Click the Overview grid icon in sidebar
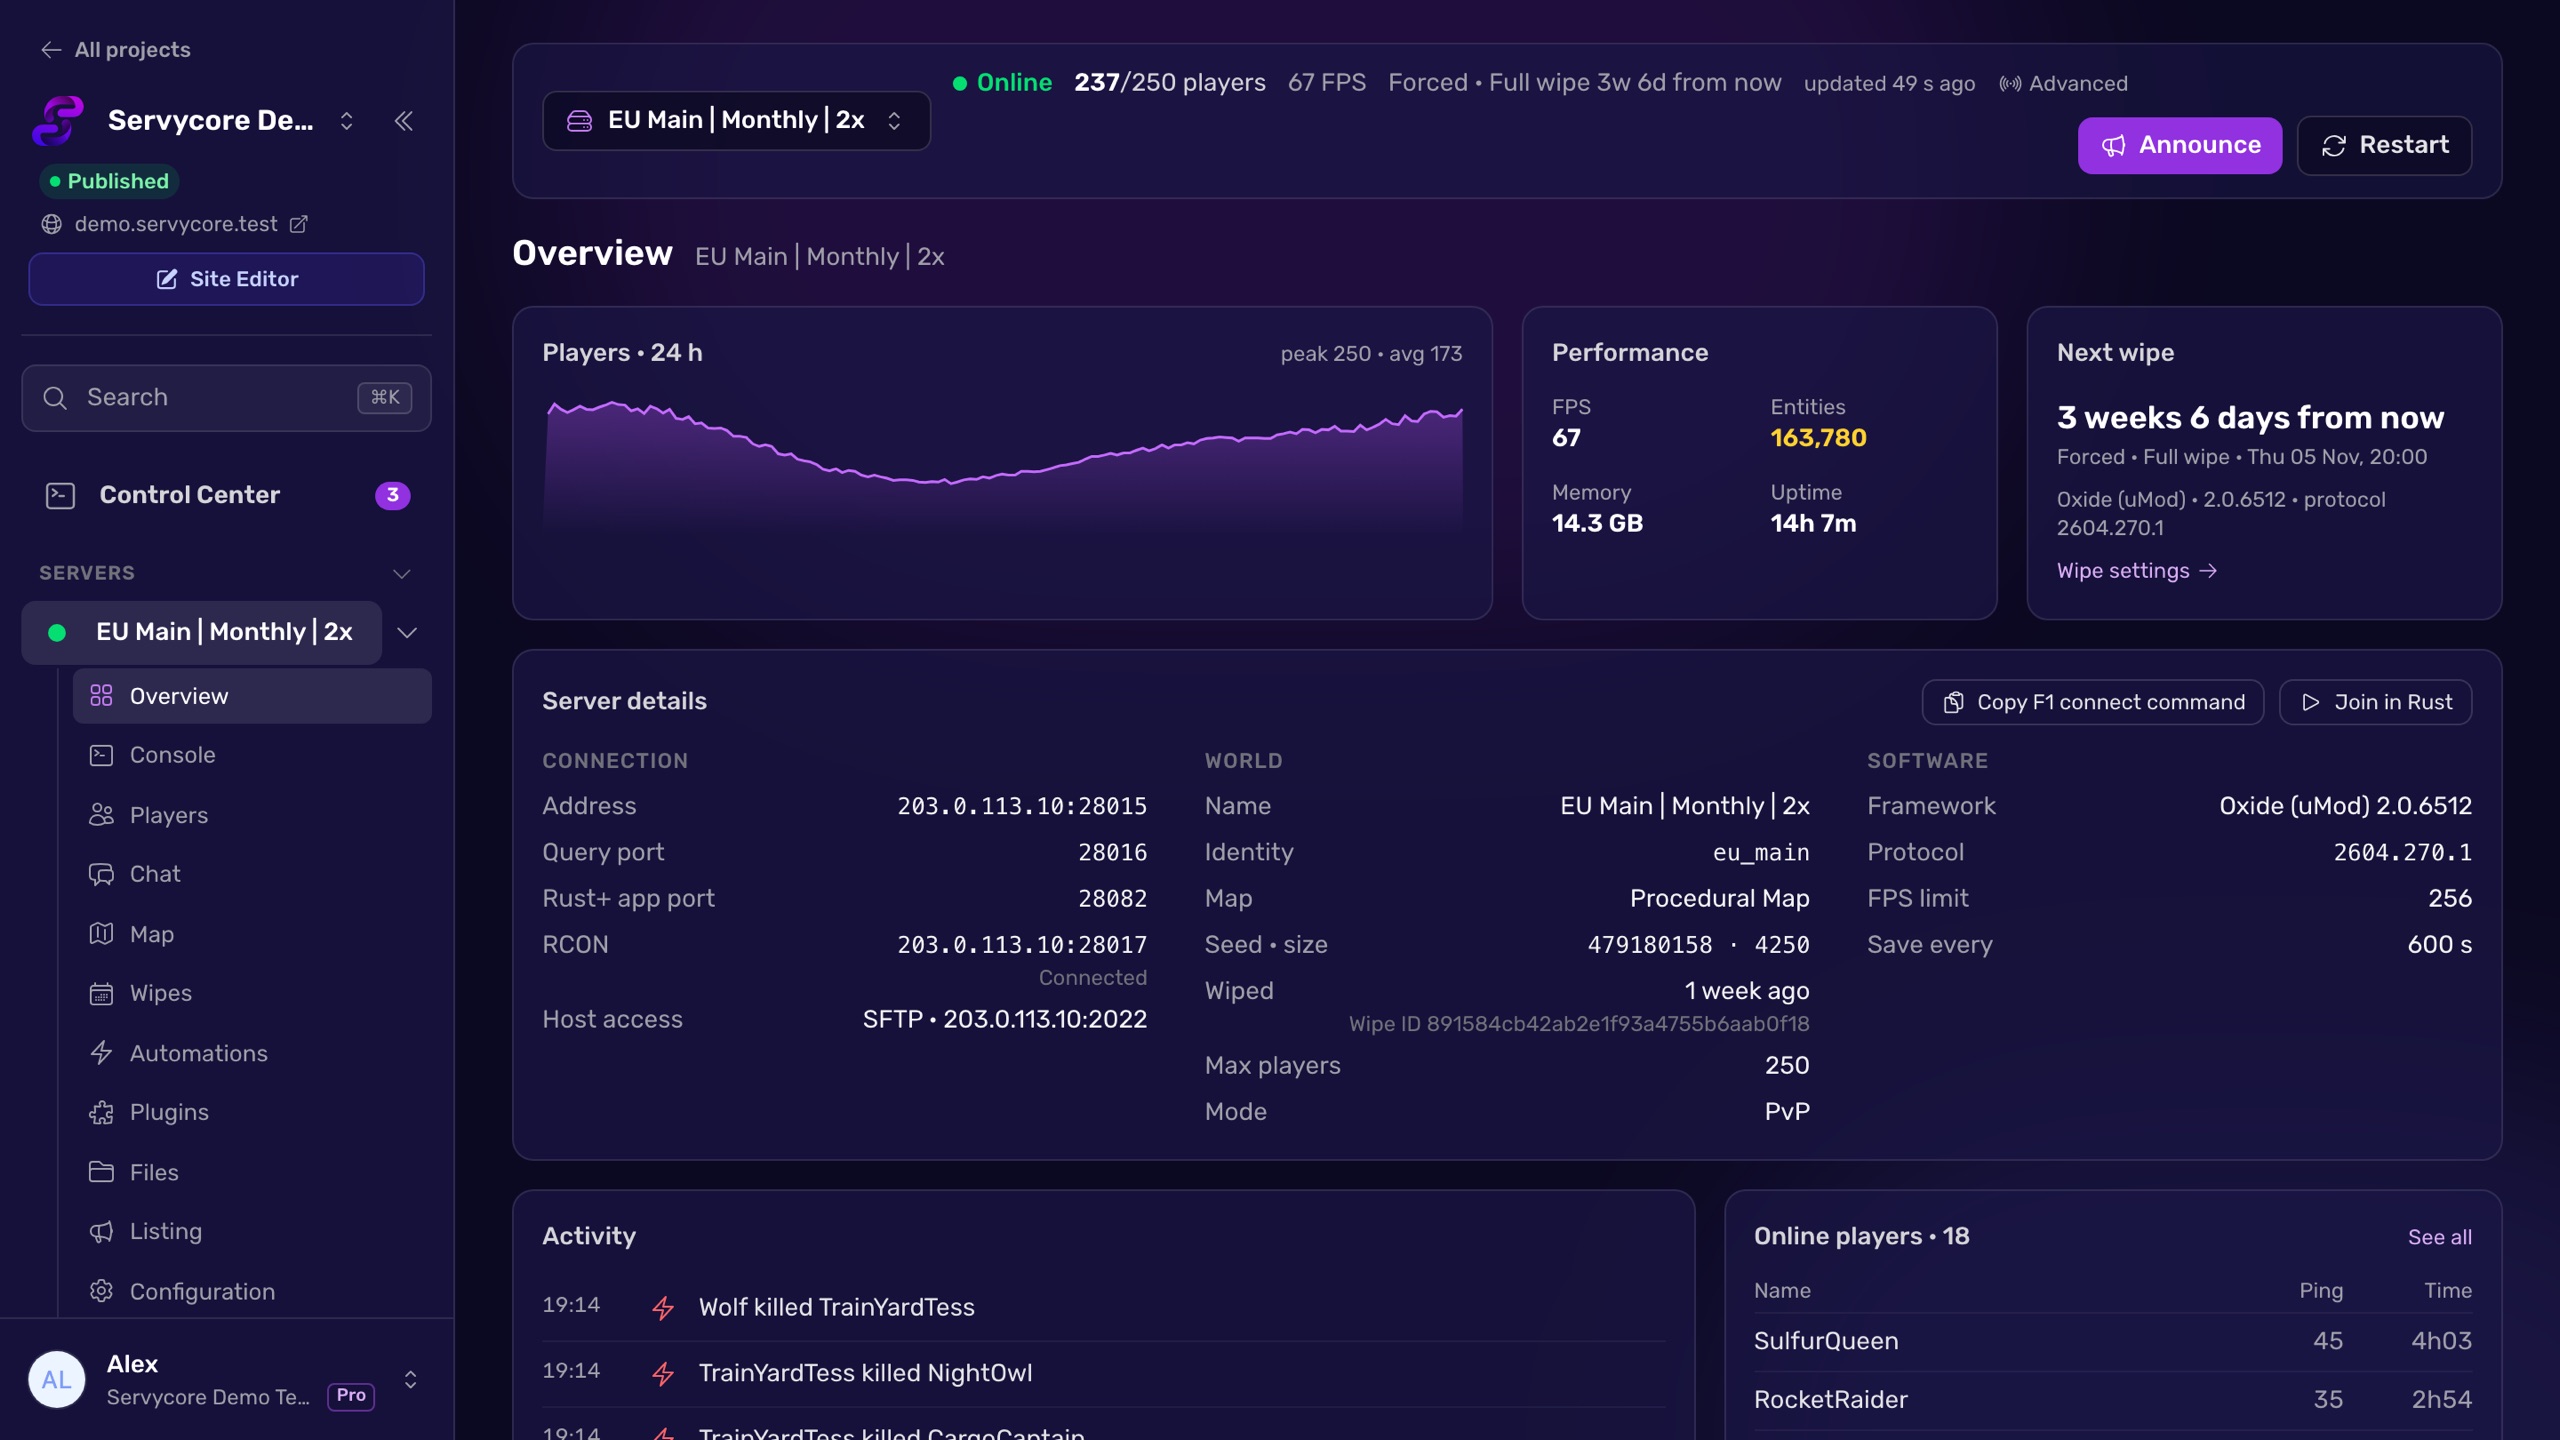The width and height of the screenshot is (2560, 1440). [101, 696]
